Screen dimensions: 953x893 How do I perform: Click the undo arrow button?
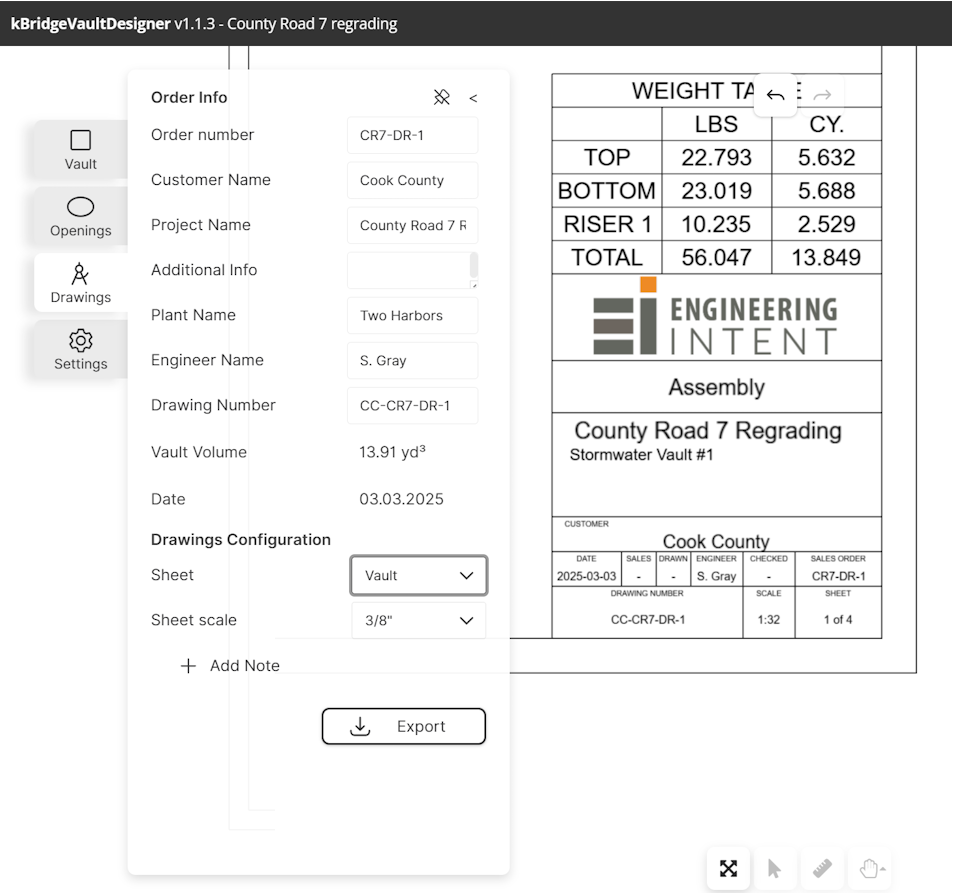click(775, 95)
